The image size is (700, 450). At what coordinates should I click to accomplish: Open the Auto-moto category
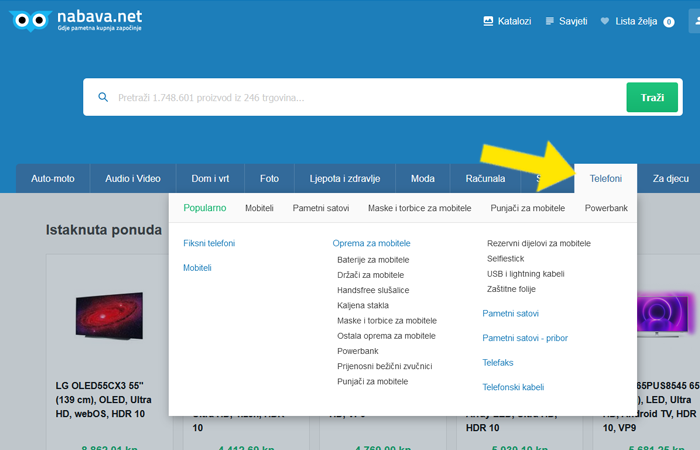53,179
